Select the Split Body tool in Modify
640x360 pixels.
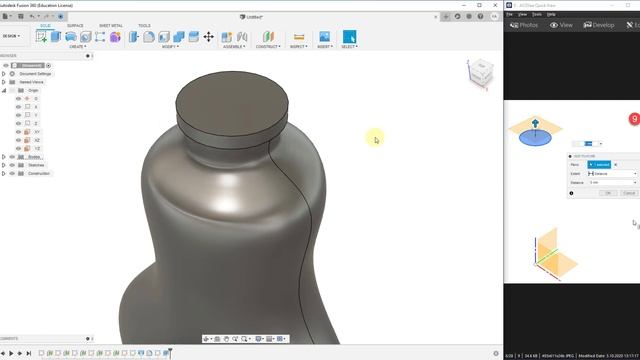(193, 37)
